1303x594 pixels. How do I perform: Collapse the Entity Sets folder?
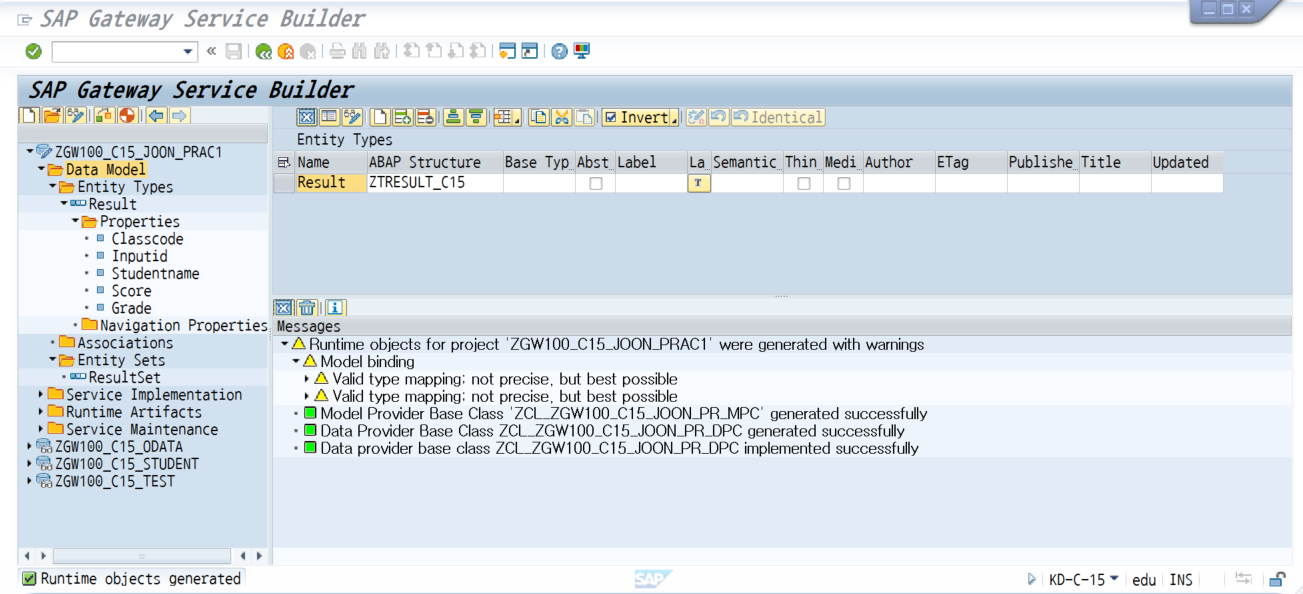(53, 360)
